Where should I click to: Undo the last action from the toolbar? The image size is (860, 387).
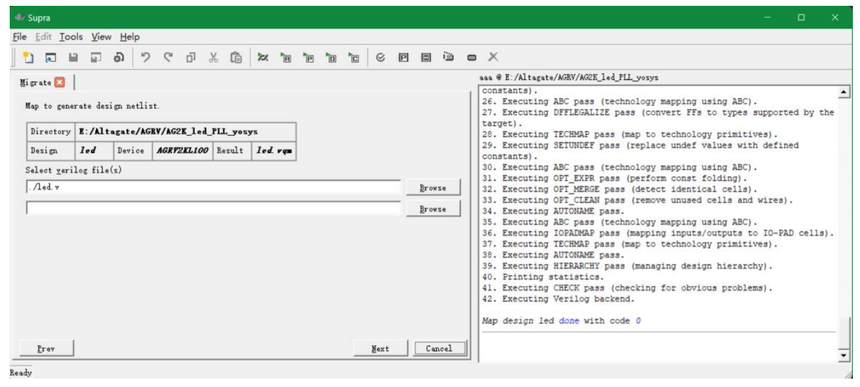point(145,57)
